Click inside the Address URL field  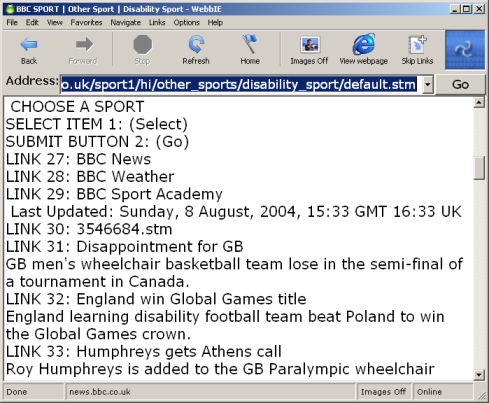click(x=241, y=85)
